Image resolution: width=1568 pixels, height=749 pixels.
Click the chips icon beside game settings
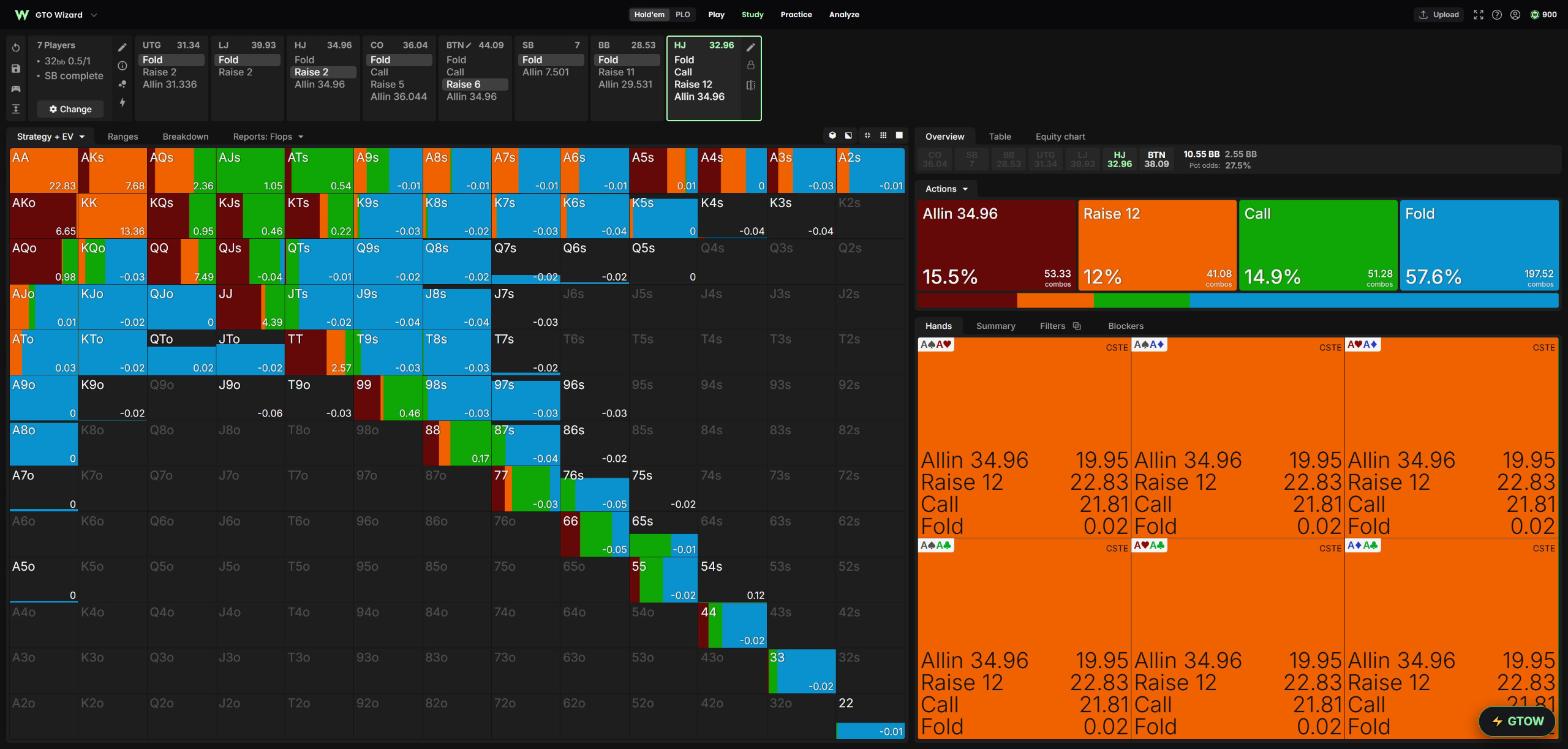[x=122, y=84]
